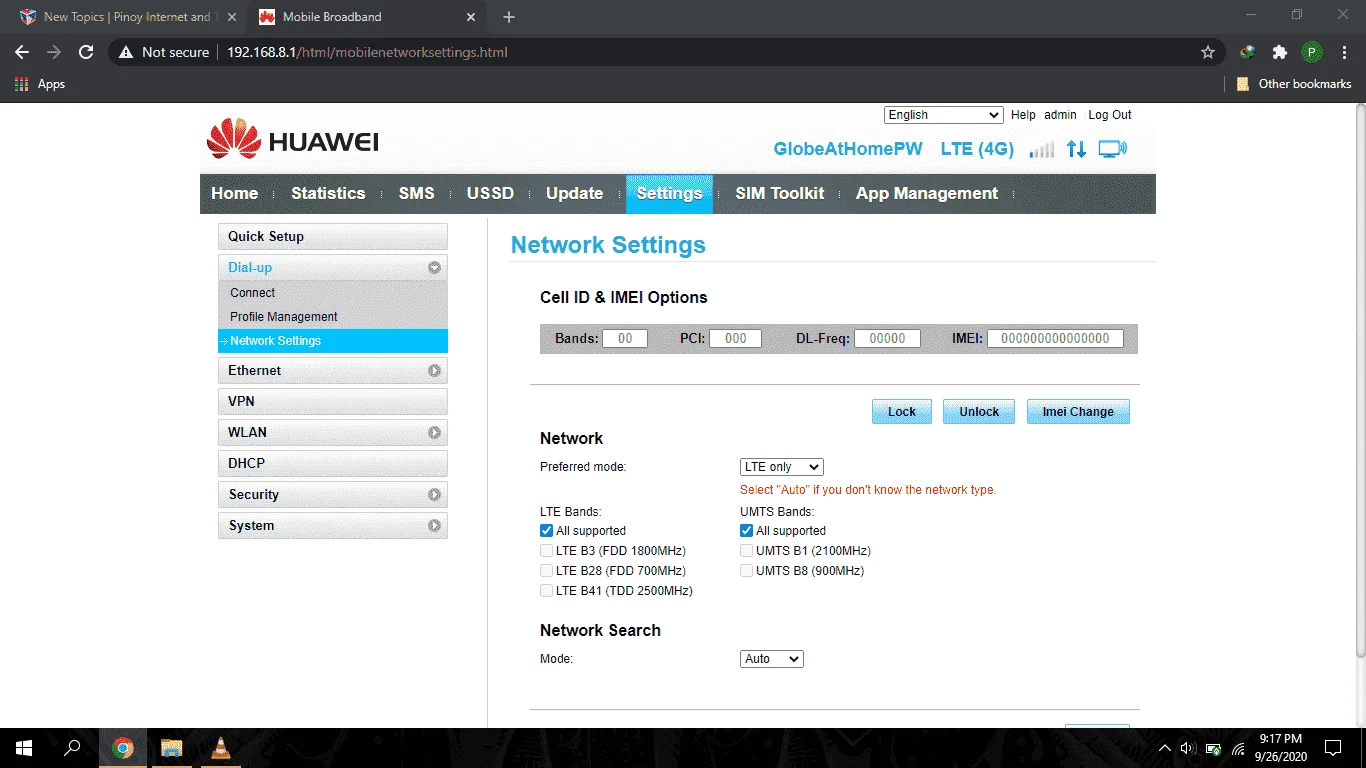Open Windows taskbar search

(72, 748)
